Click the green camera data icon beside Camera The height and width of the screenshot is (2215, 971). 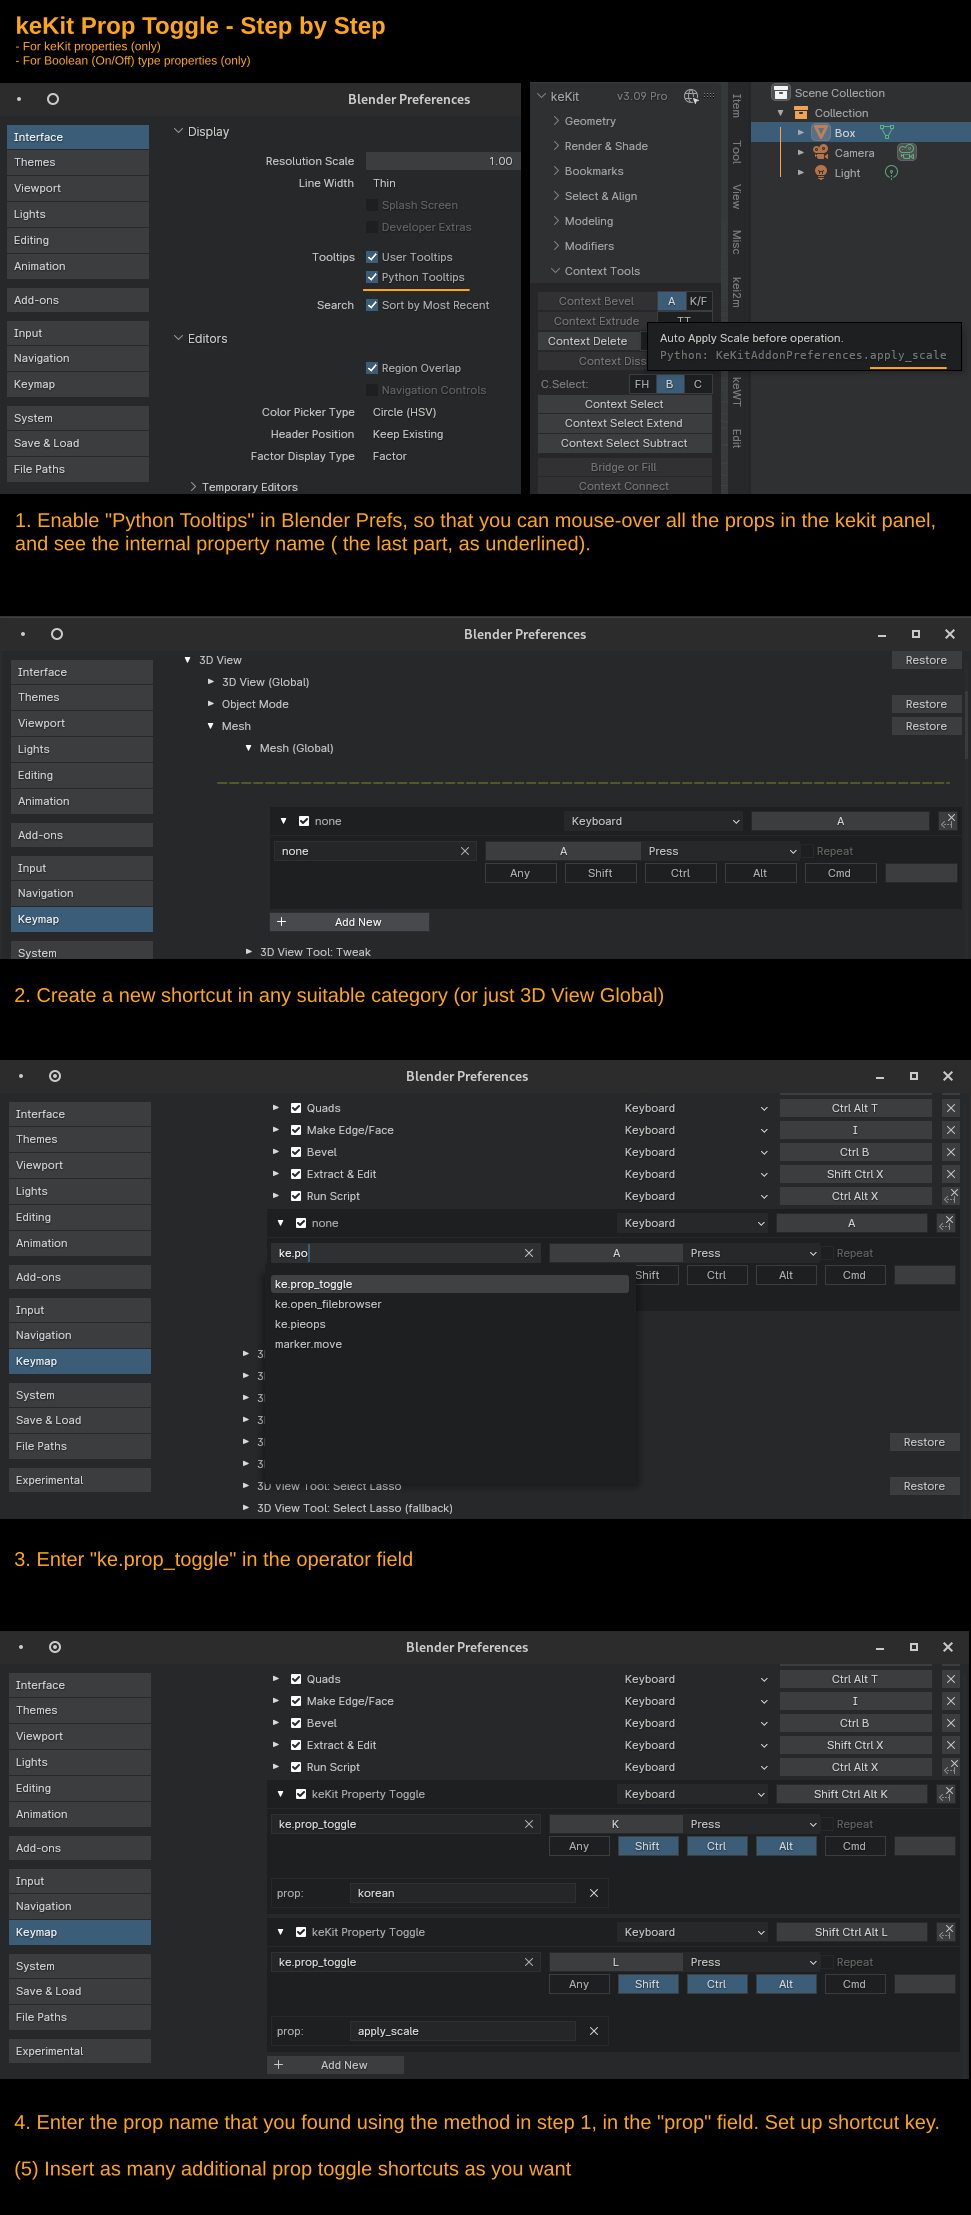click(906, 152)
